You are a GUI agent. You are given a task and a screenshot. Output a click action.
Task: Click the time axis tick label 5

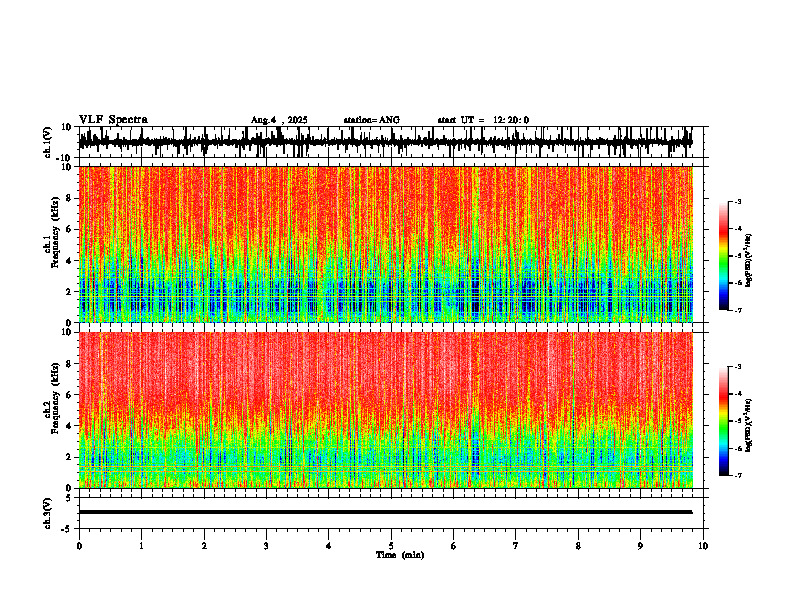coord(391,546)
